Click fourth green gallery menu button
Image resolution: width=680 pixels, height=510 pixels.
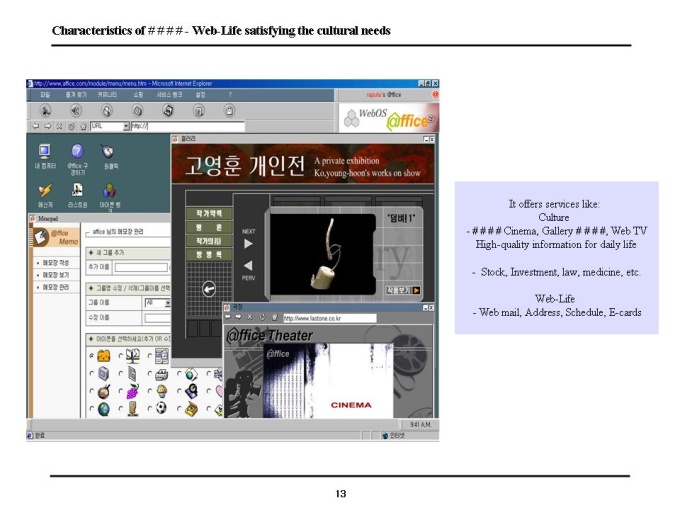[x=209, y=255]
